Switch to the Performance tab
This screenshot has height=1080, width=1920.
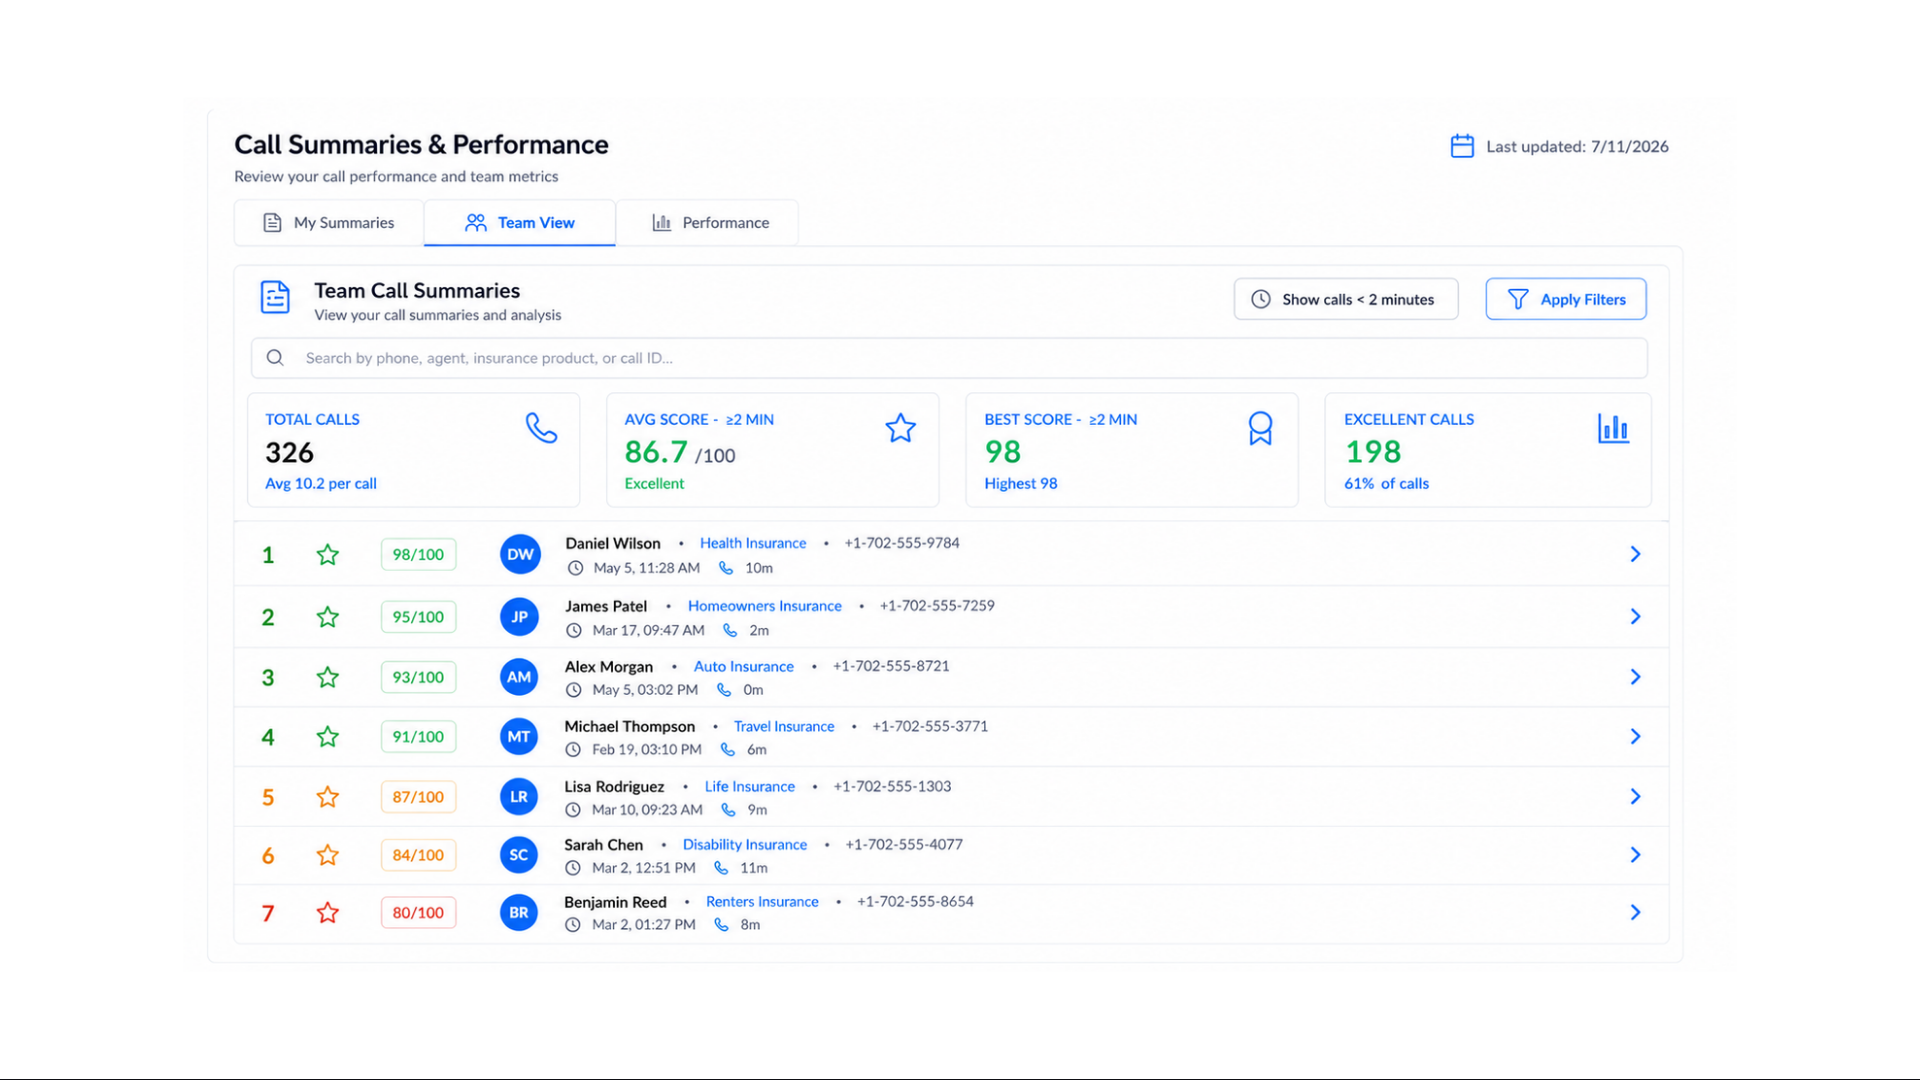[x=708, y=223]
